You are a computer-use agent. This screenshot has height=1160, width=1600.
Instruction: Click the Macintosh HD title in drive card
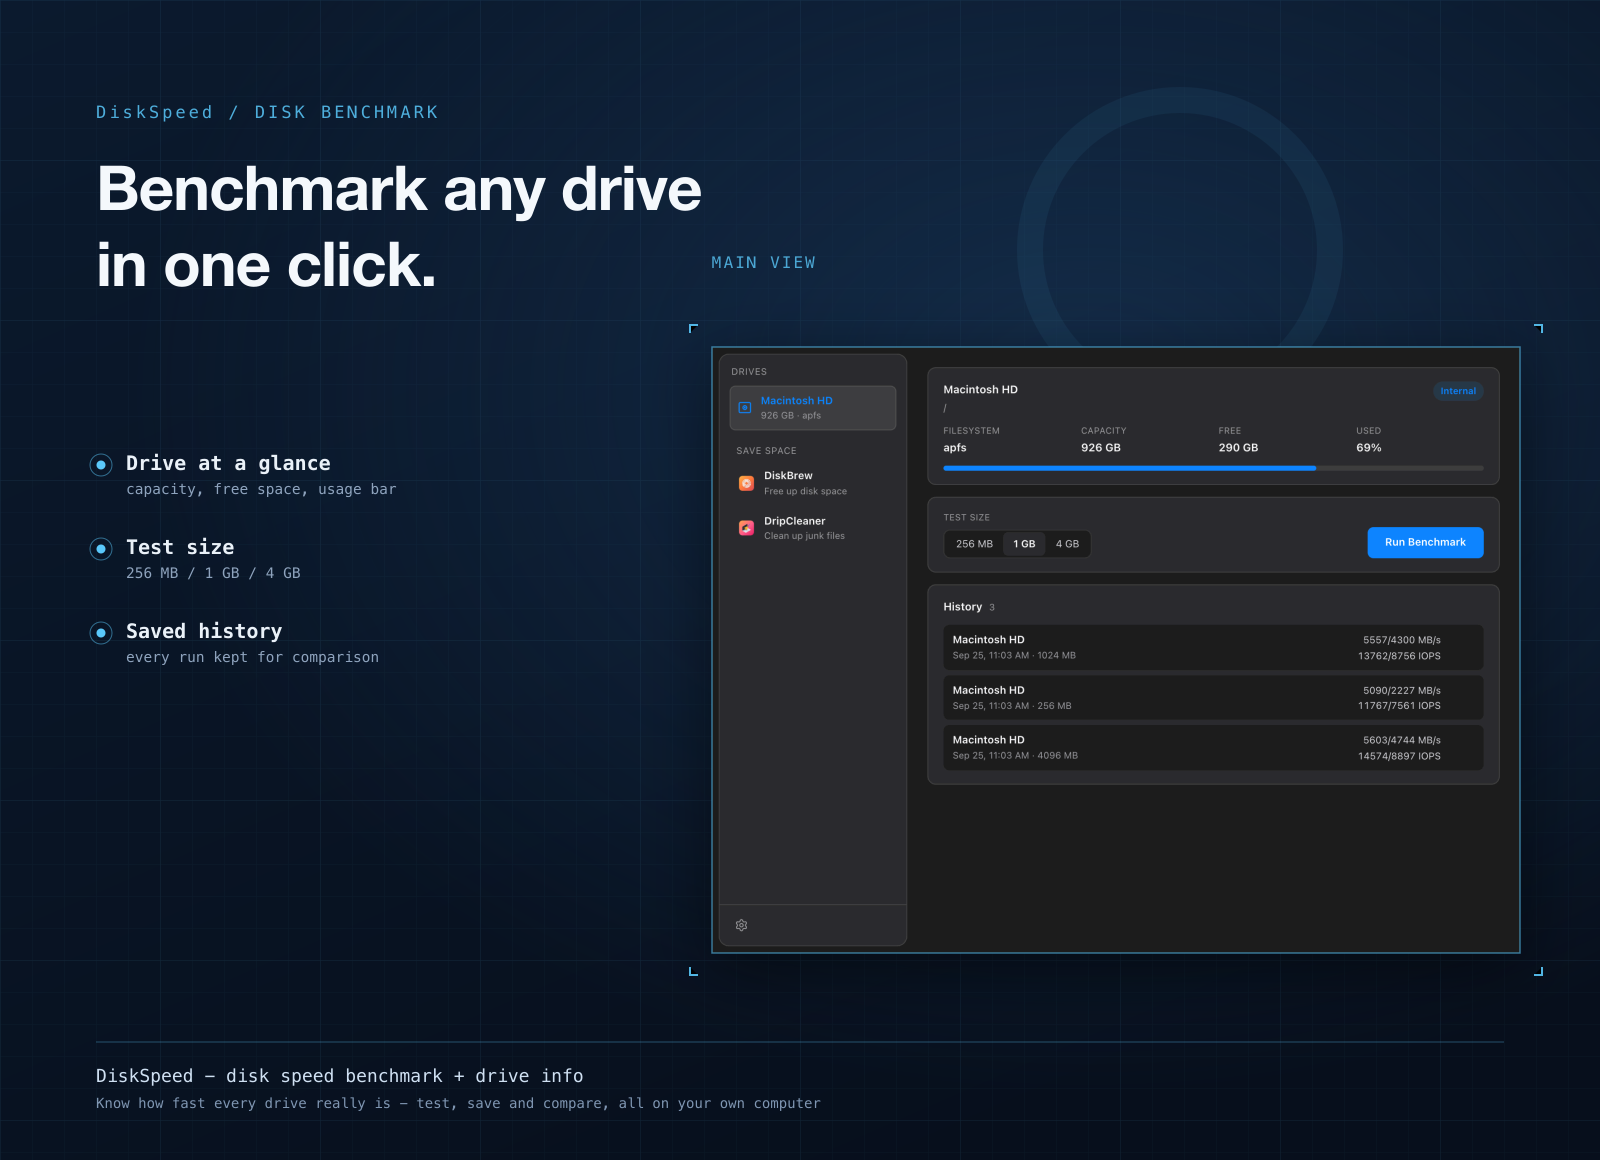click(x=980, y=390)
